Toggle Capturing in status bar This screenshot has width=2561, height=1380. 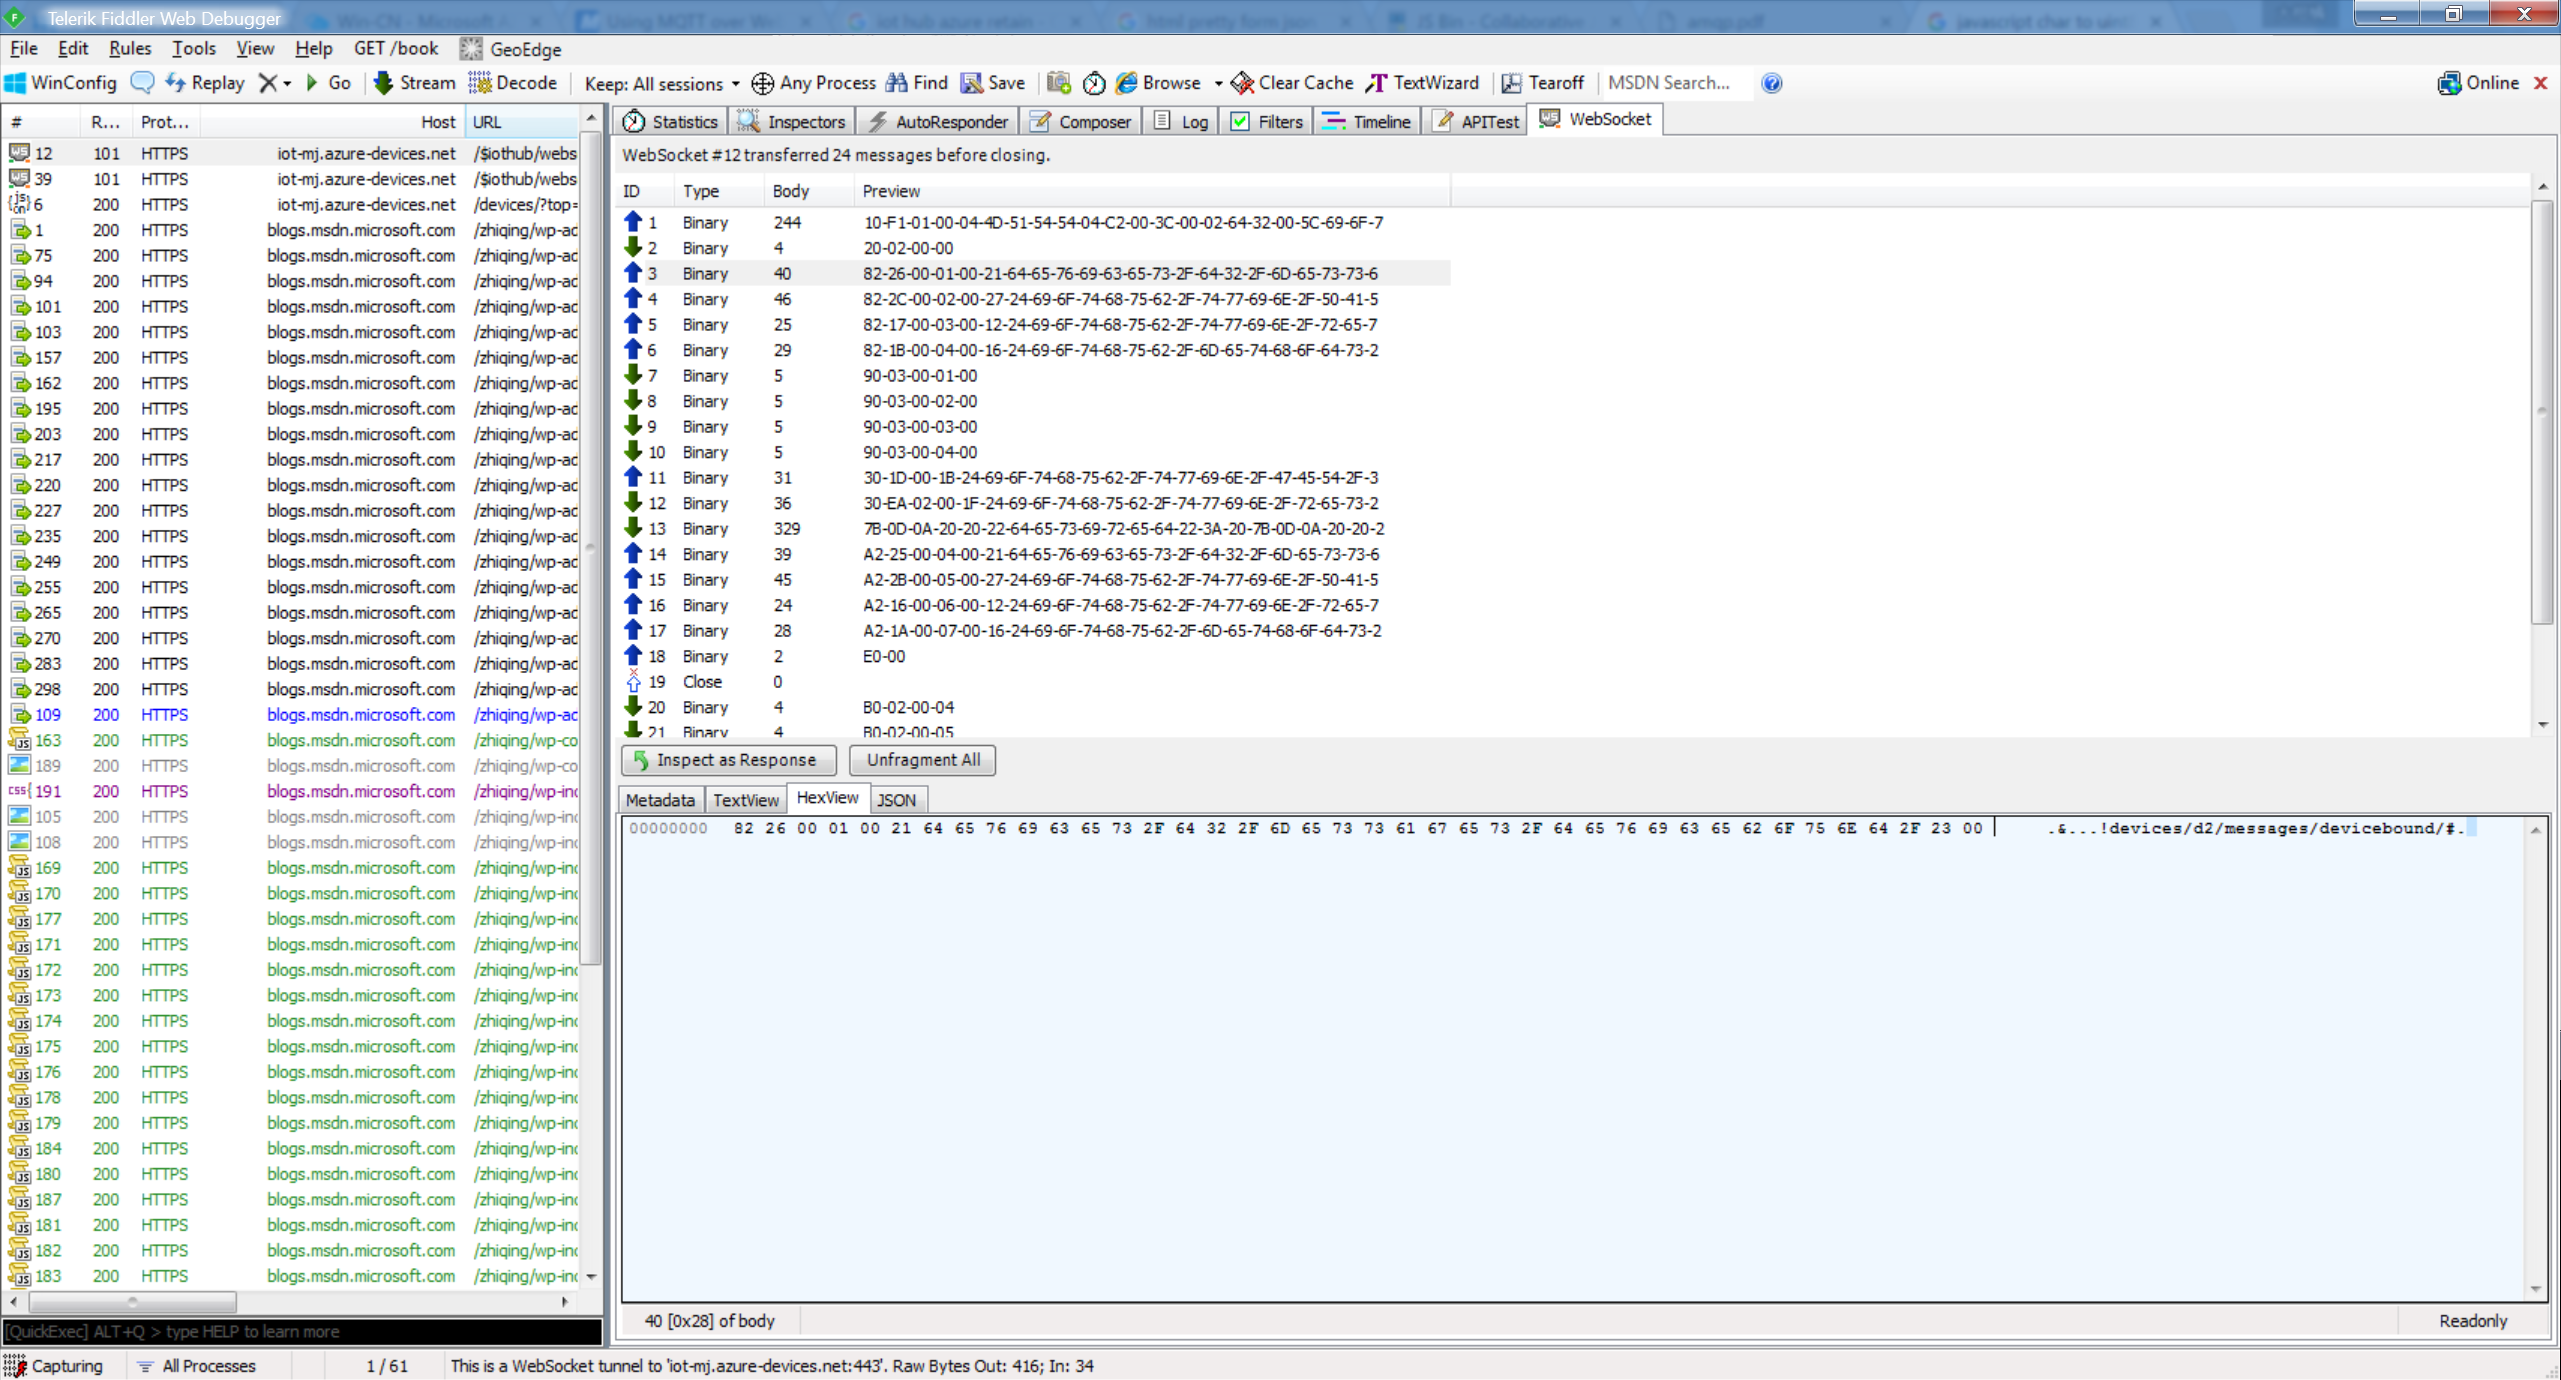click(x=54, y=1366)
